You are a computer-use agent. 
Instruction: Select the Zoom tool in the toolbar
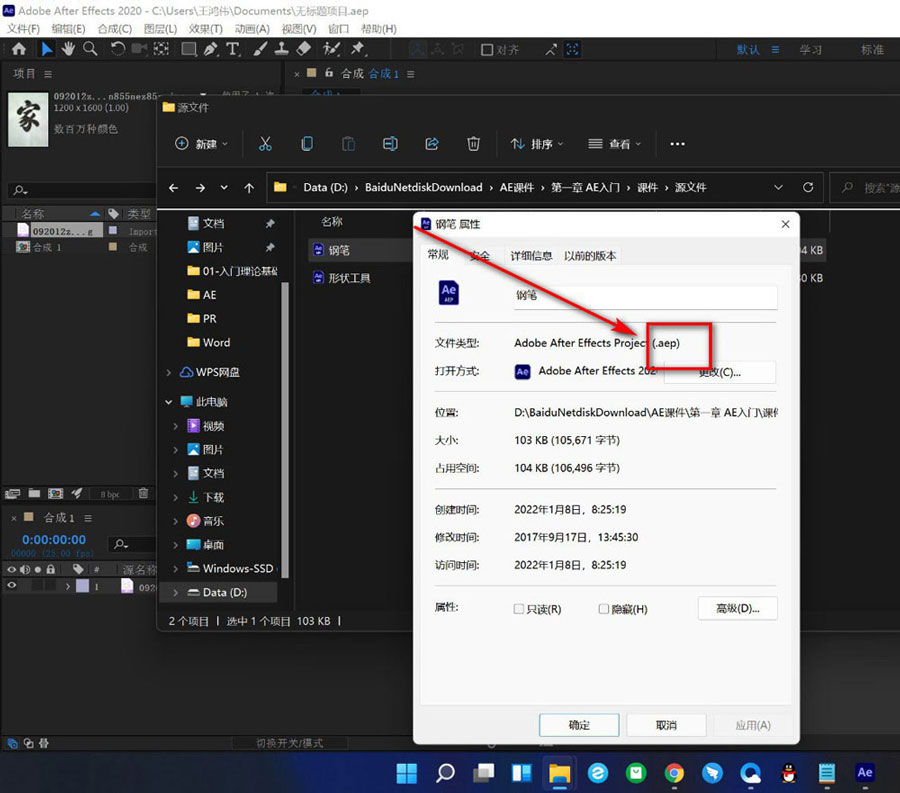pos(91,49)
